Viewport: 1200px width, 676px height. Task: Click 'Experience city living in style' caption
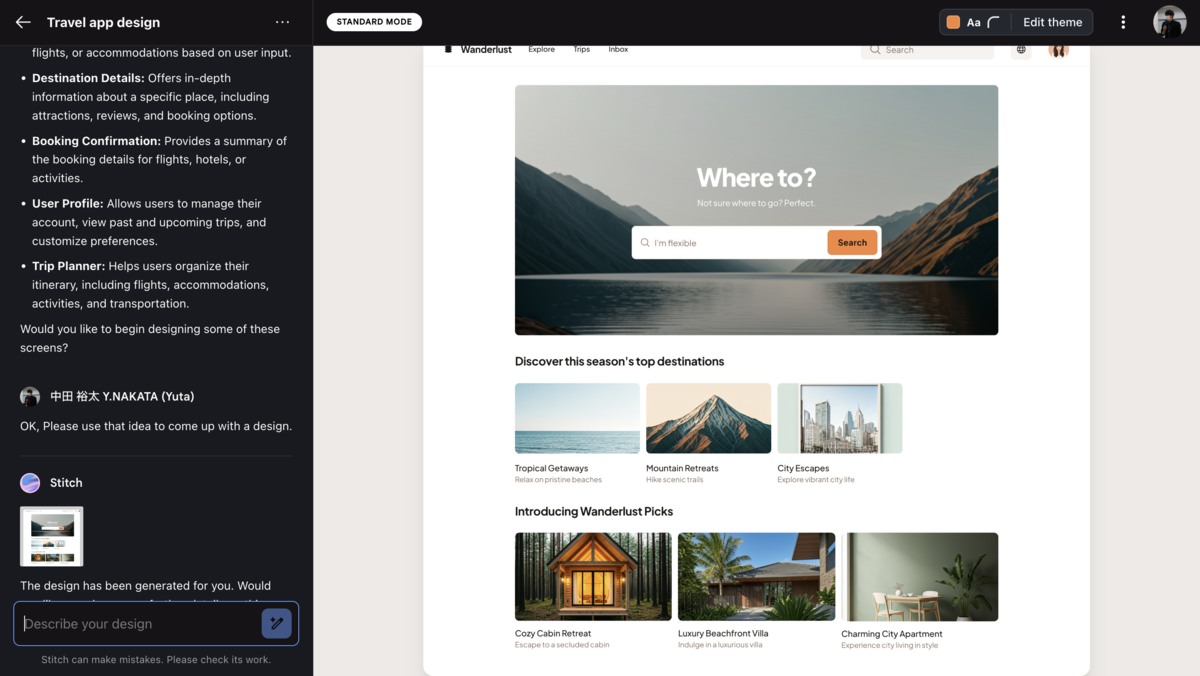pyautogui.click(x=890, y=645)
